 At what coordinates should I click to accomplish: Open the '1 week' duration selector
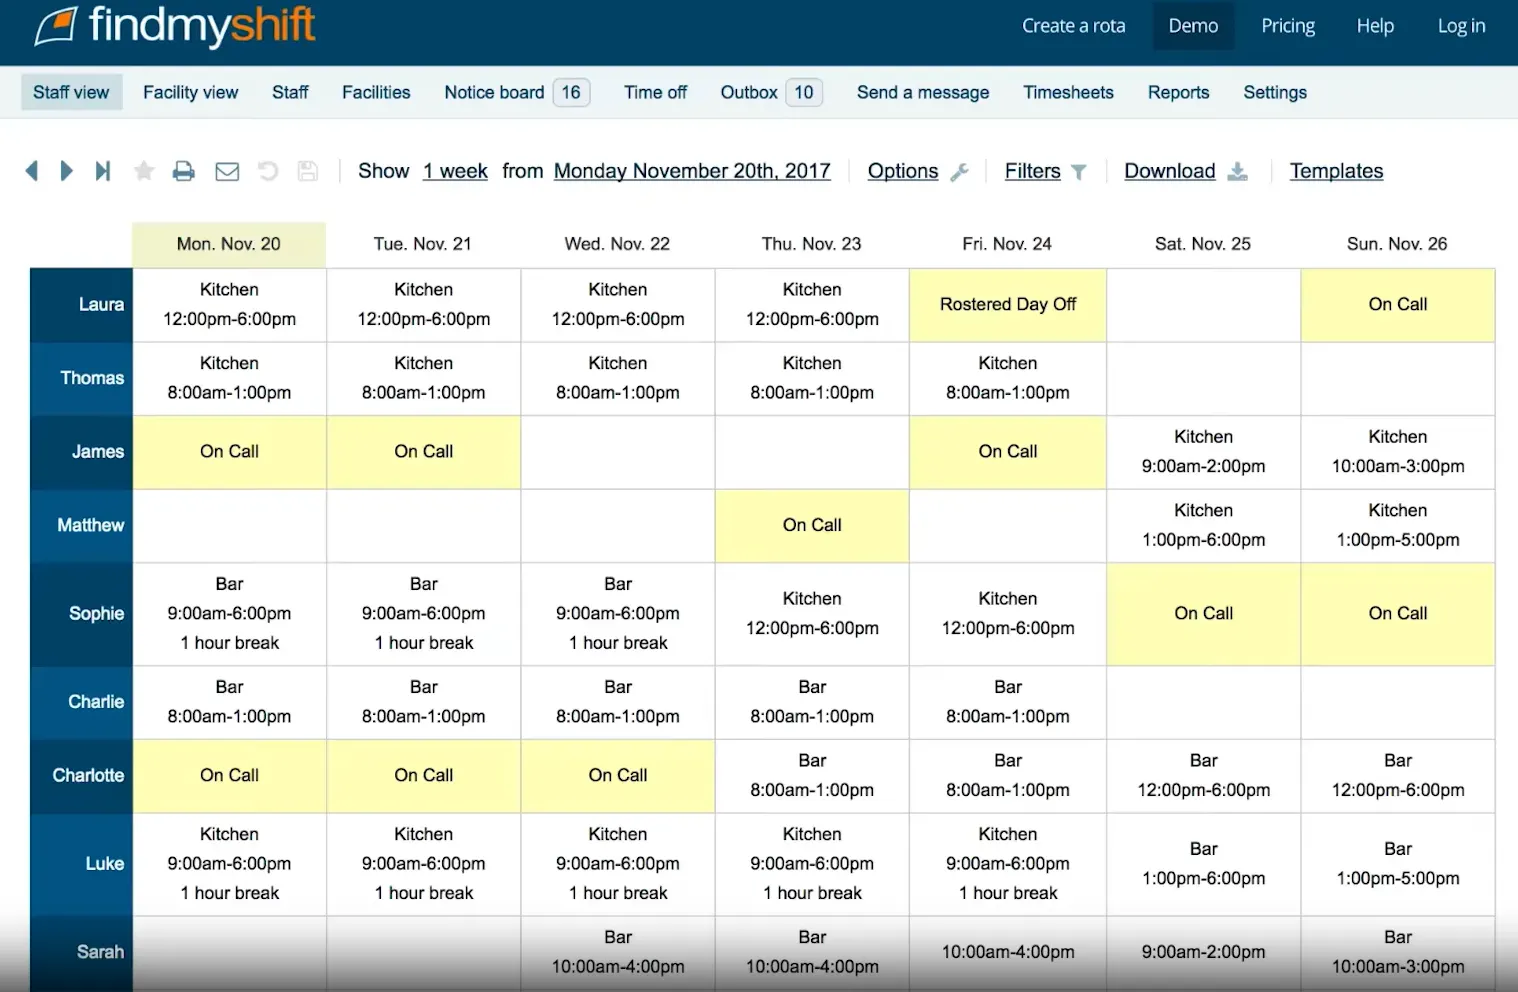click(455, 171)
